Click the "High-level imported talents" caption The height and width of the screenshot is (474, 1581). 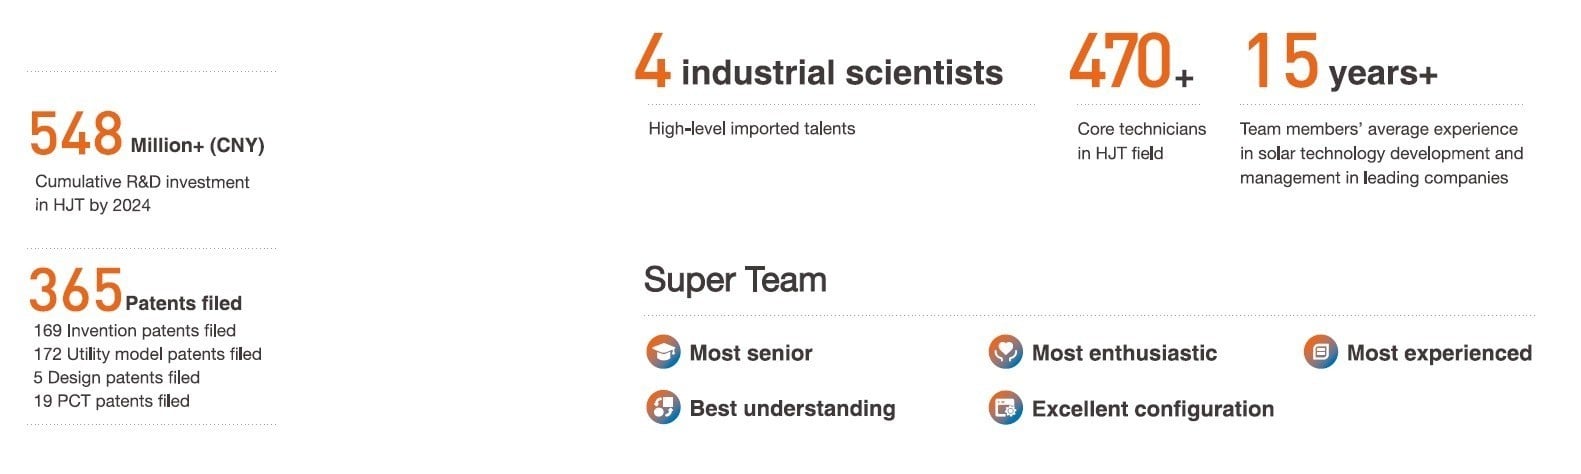pos(752,128)
